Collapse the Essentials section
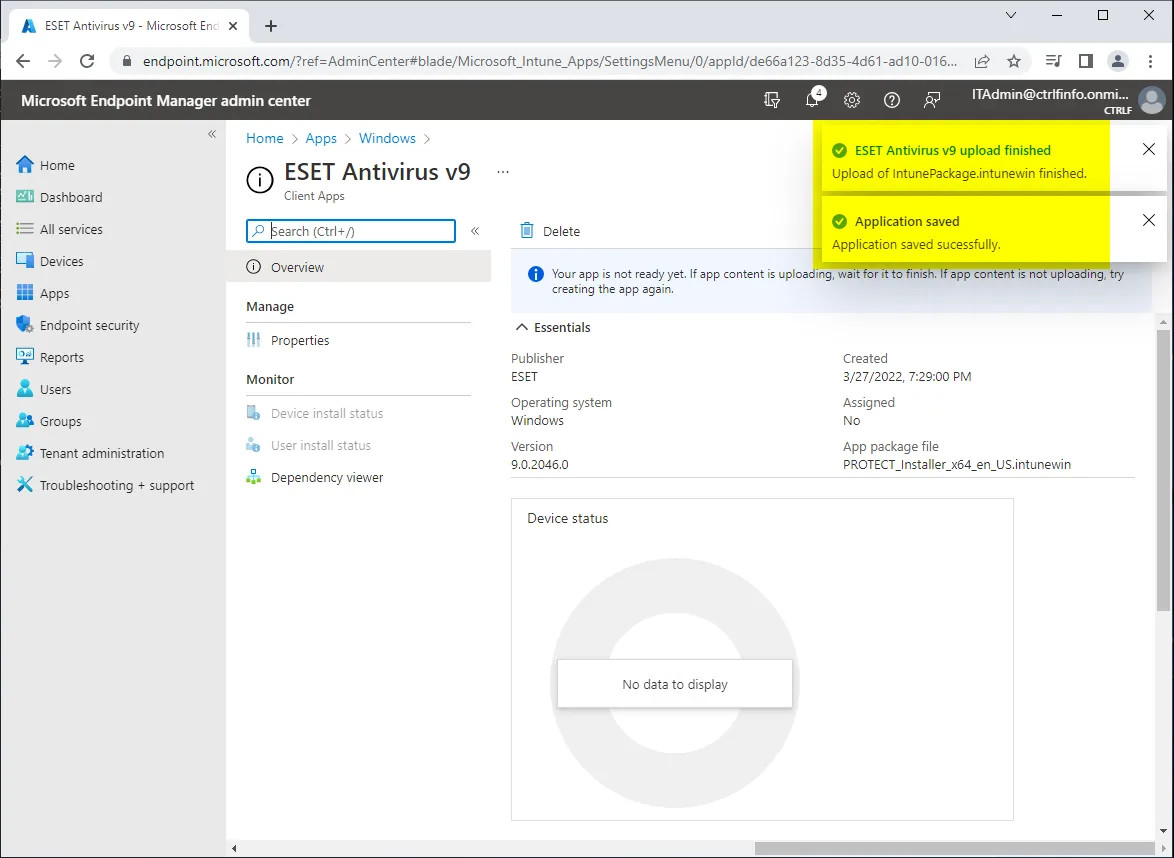The width and height of the screenshot is (1174, 858). coord(553,327)
